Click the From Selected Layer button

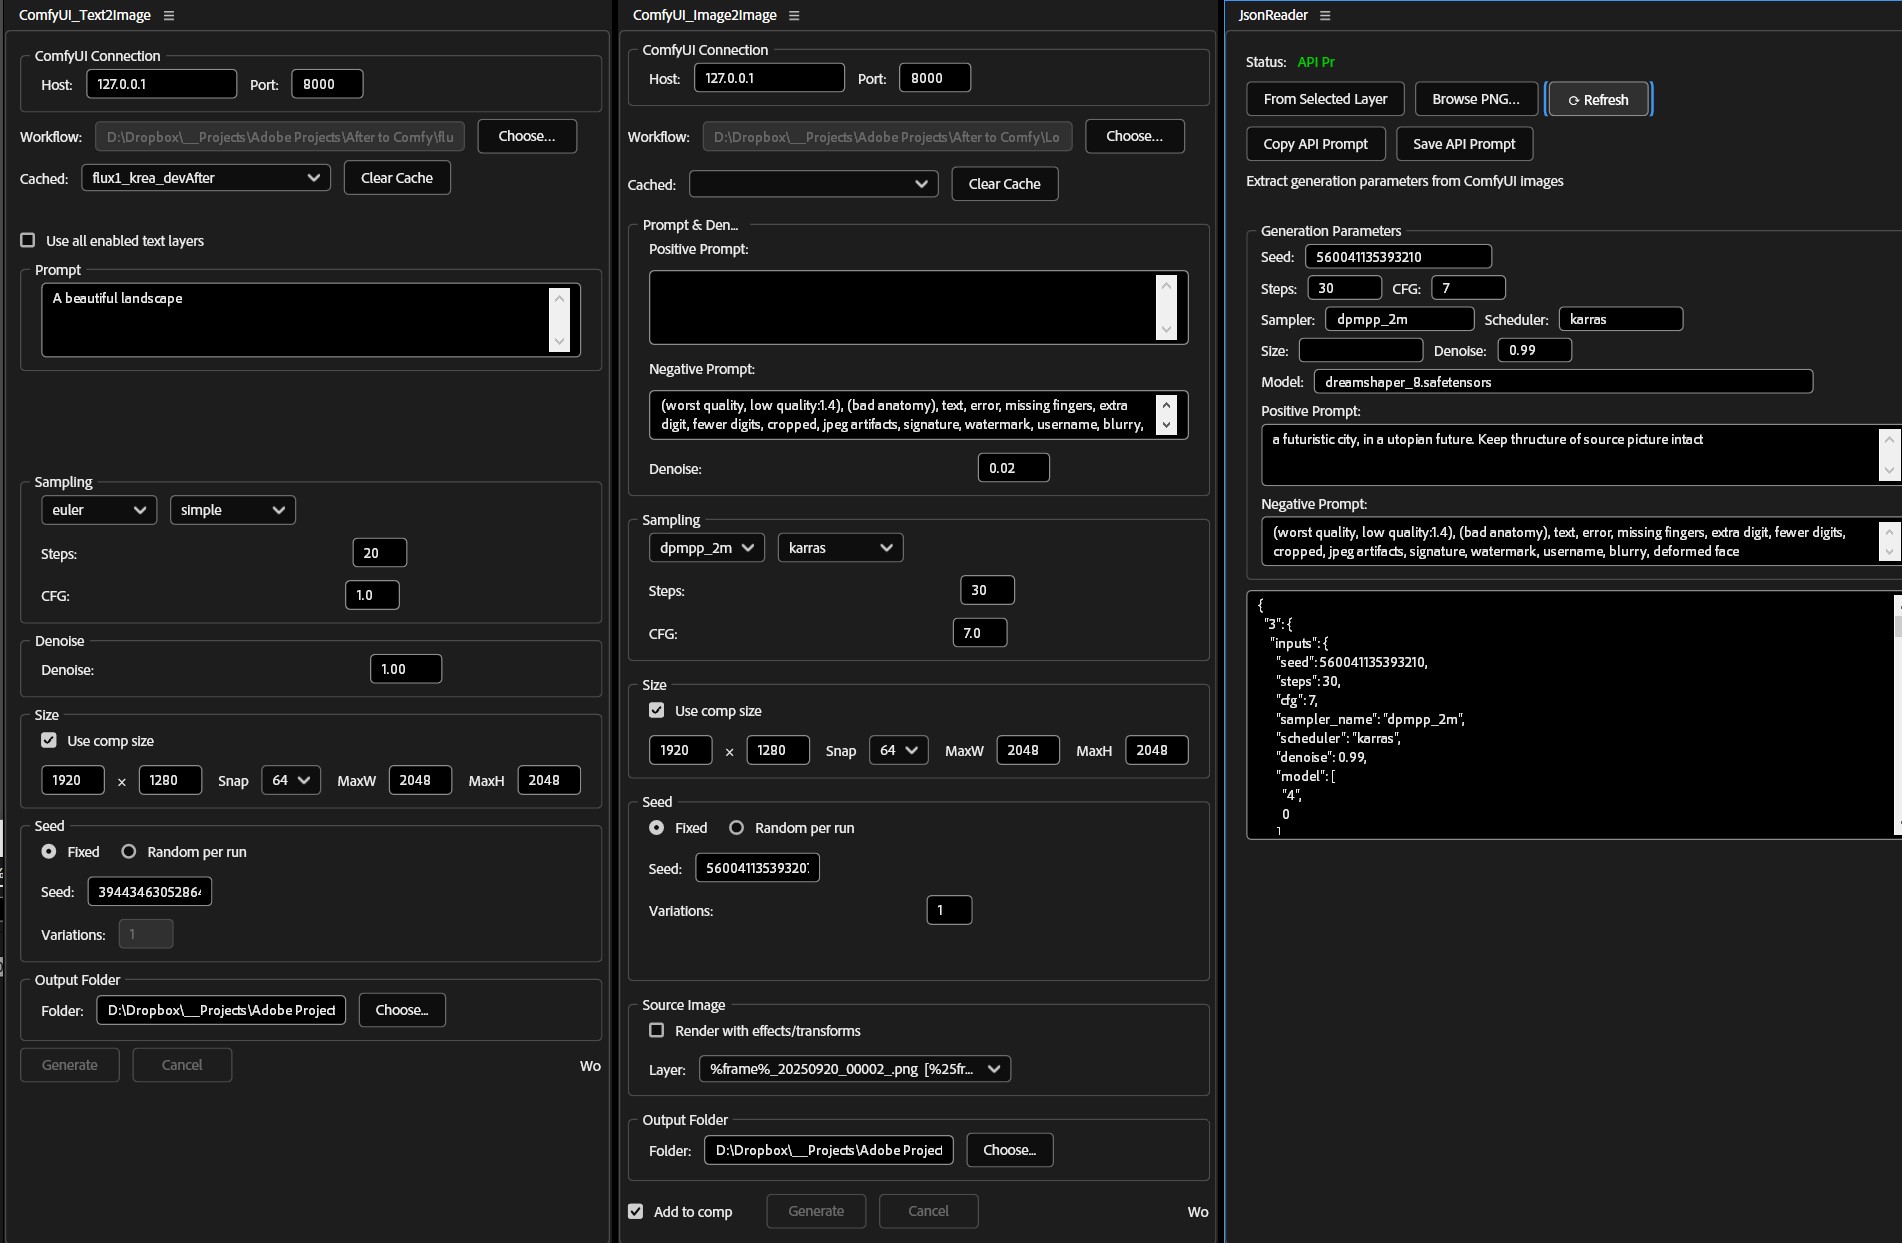pyautogui.click(x=1325, y=99)
